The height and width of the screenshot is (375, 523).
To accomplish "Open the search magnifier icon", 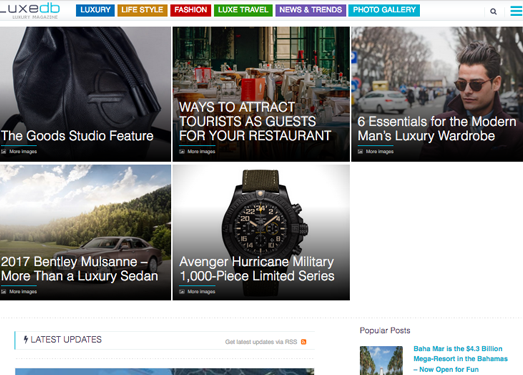I will 493,12.
